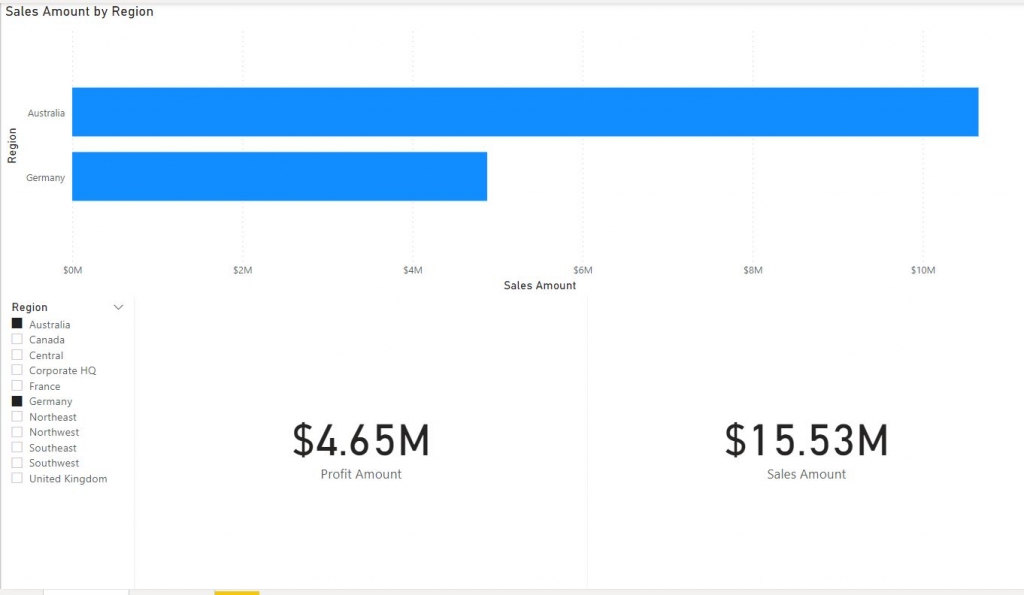This screenshot has width=1024, height=595.
Task: Enable the Southeast region filter
Action: (15, 447)
